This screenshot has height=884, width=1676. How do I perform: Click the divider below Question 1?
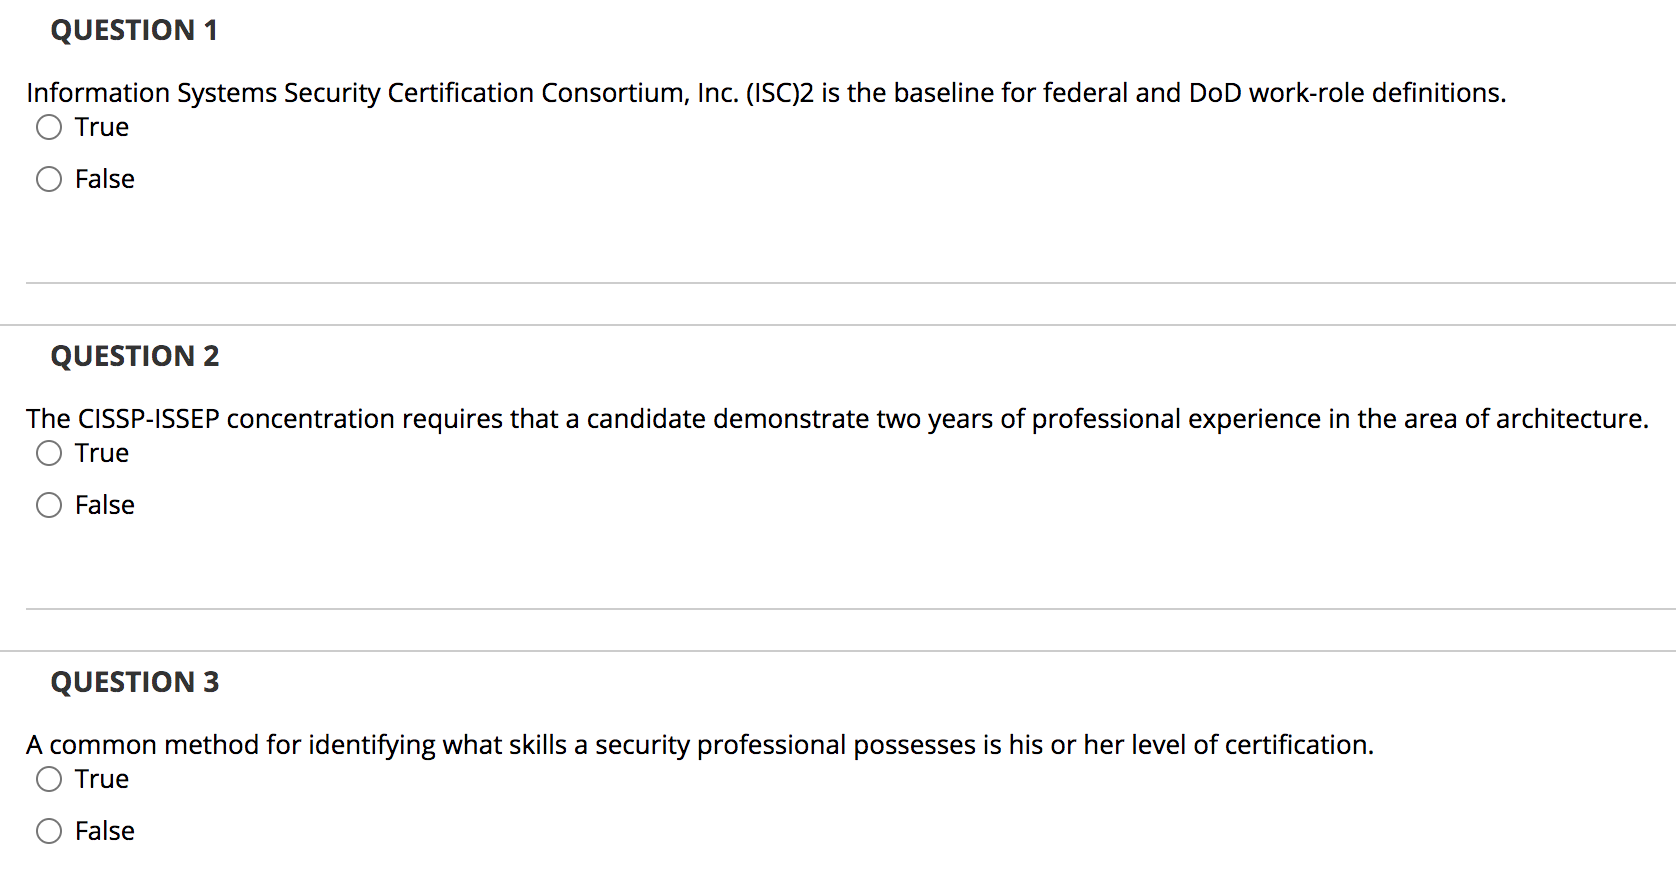pyautogui.click(x=838, y=282)
